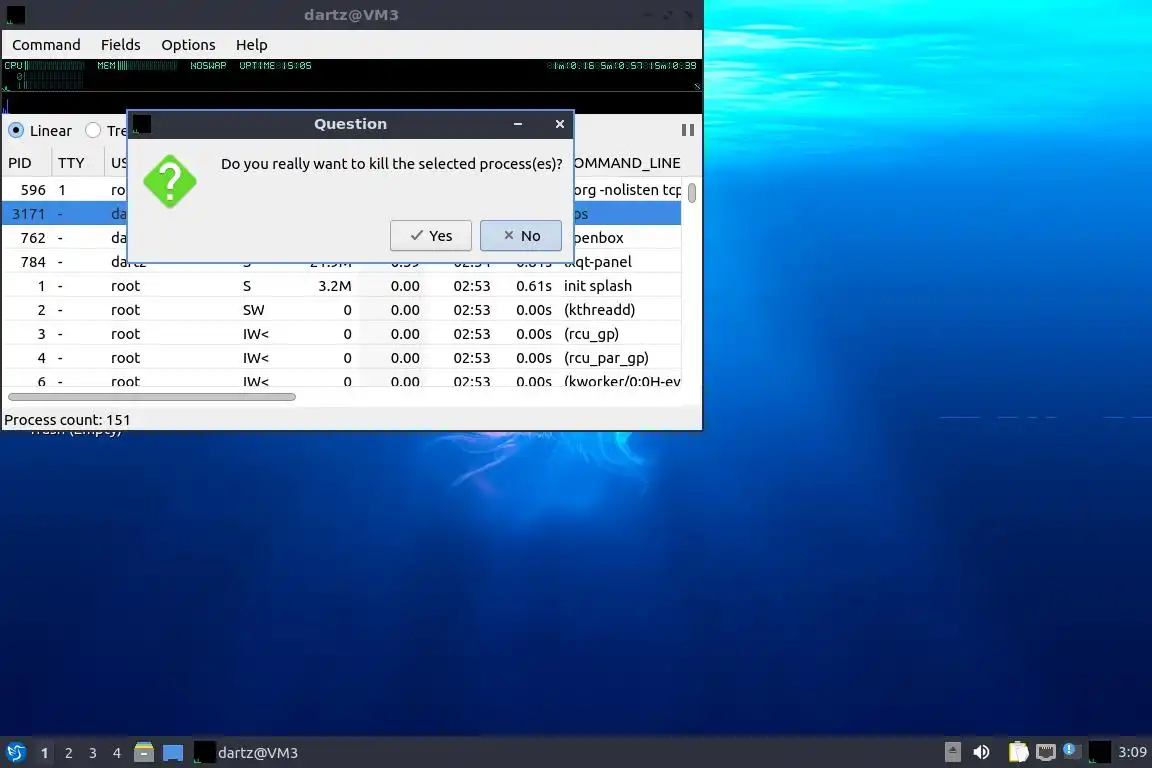Click the Question dialog window icon
Image resolution: width=1152 pixels, height=768 pixels.
pyautogui.click(x=142, y=124)
